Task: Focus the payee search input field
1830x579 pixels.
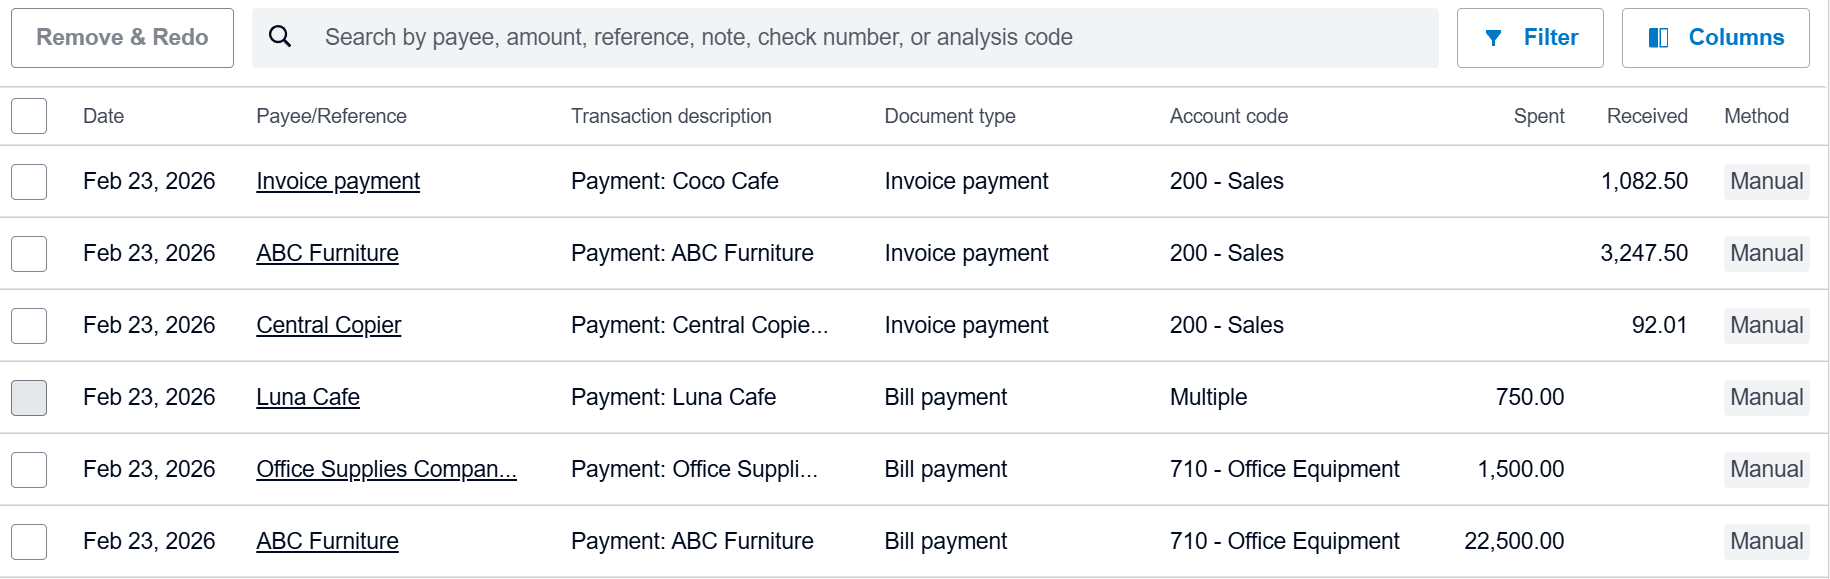Action: pos(860,38)
